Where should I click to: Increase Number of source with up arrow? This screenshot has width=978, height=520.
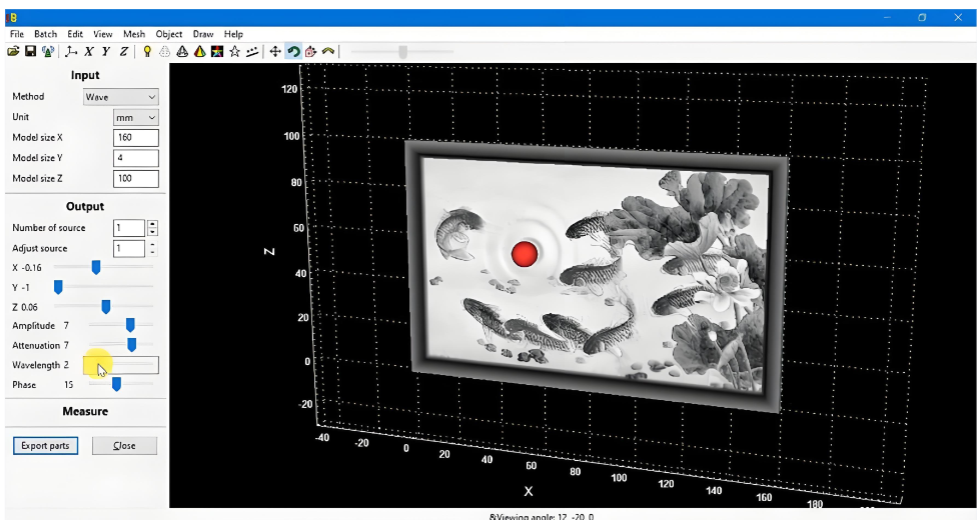click(x=152, y=224)
